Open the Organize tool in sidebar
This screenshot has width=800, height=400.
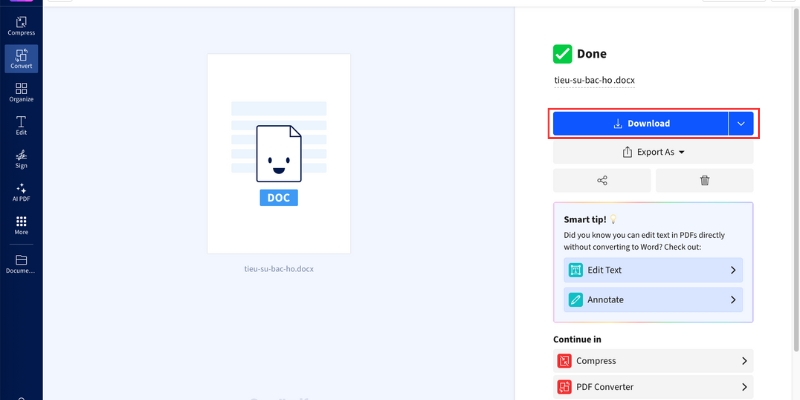coord(21,92)
